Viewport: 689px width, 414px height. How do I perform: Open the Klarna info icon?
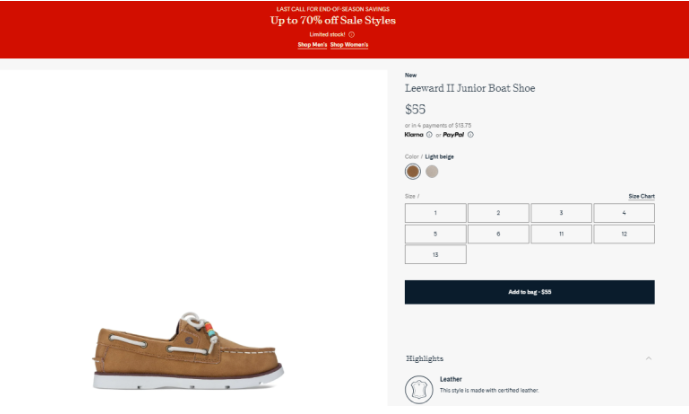click(429, 134)
